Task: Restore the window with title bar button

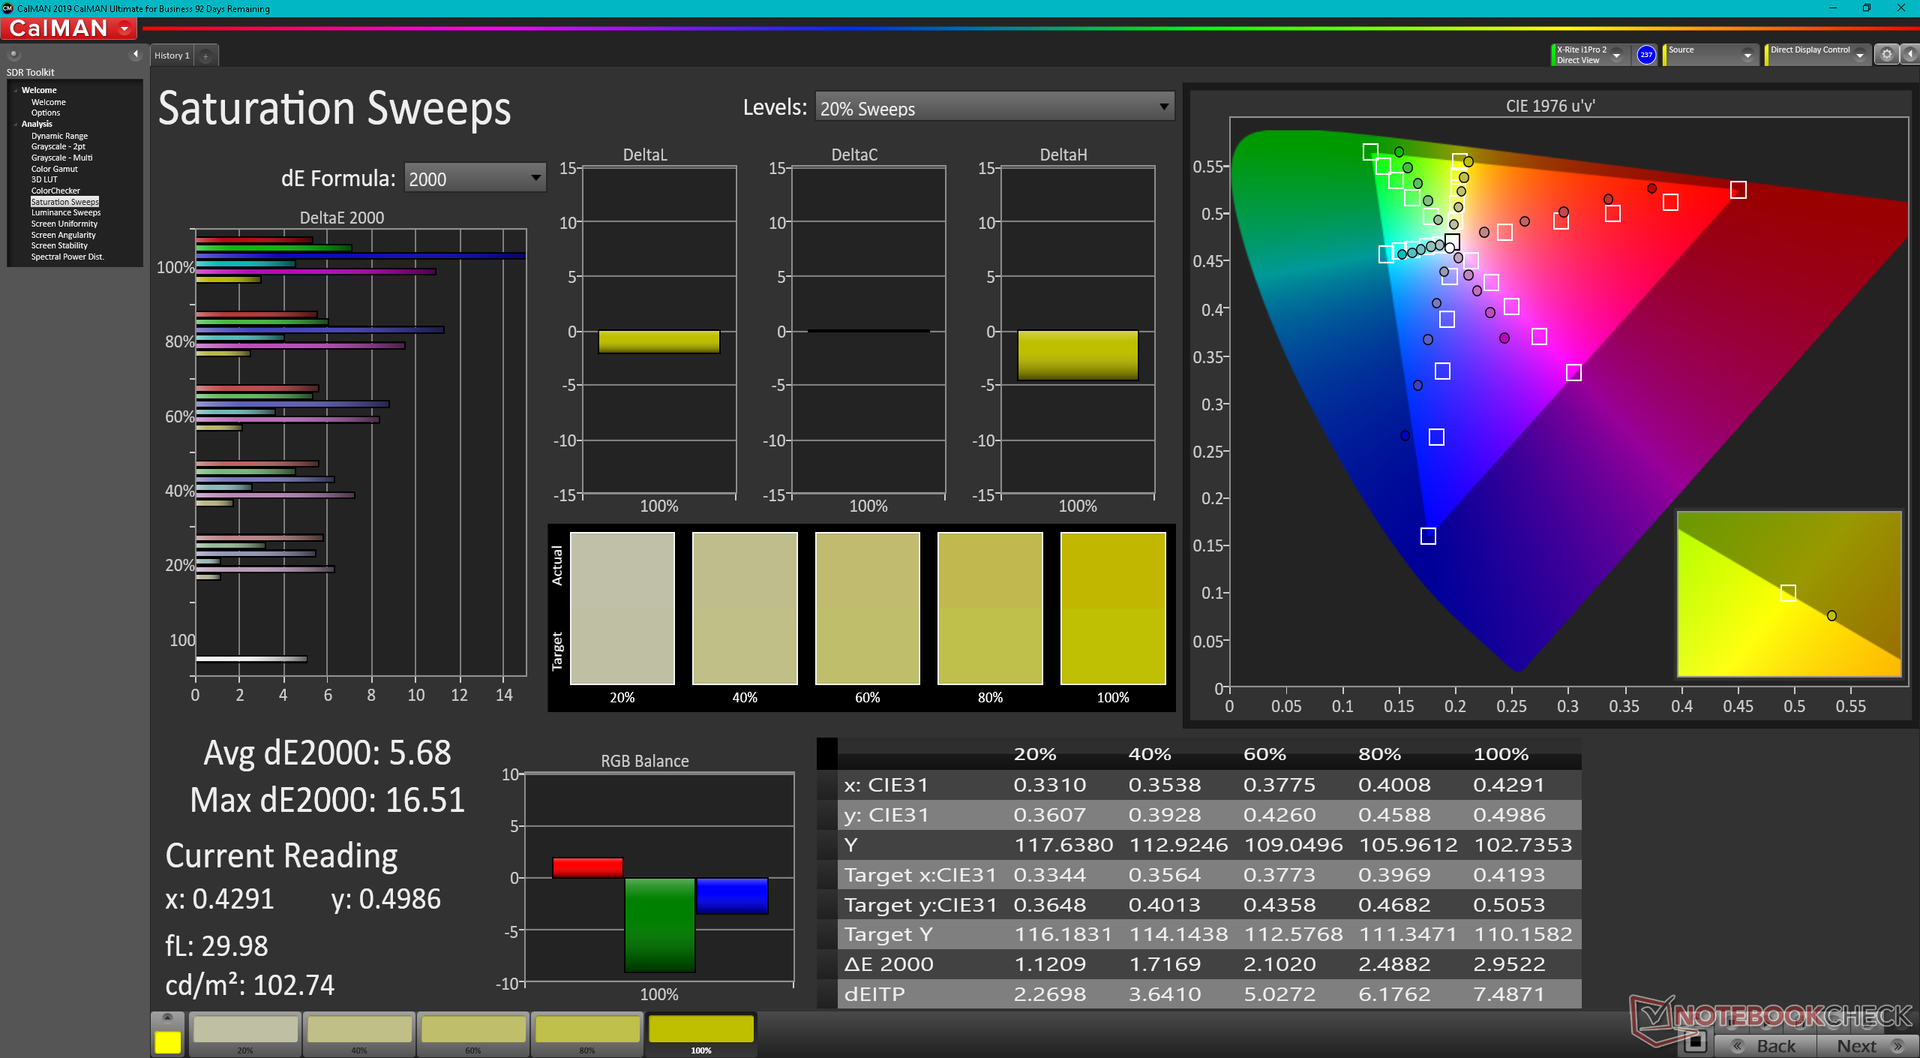Action: click(1866, 8)
